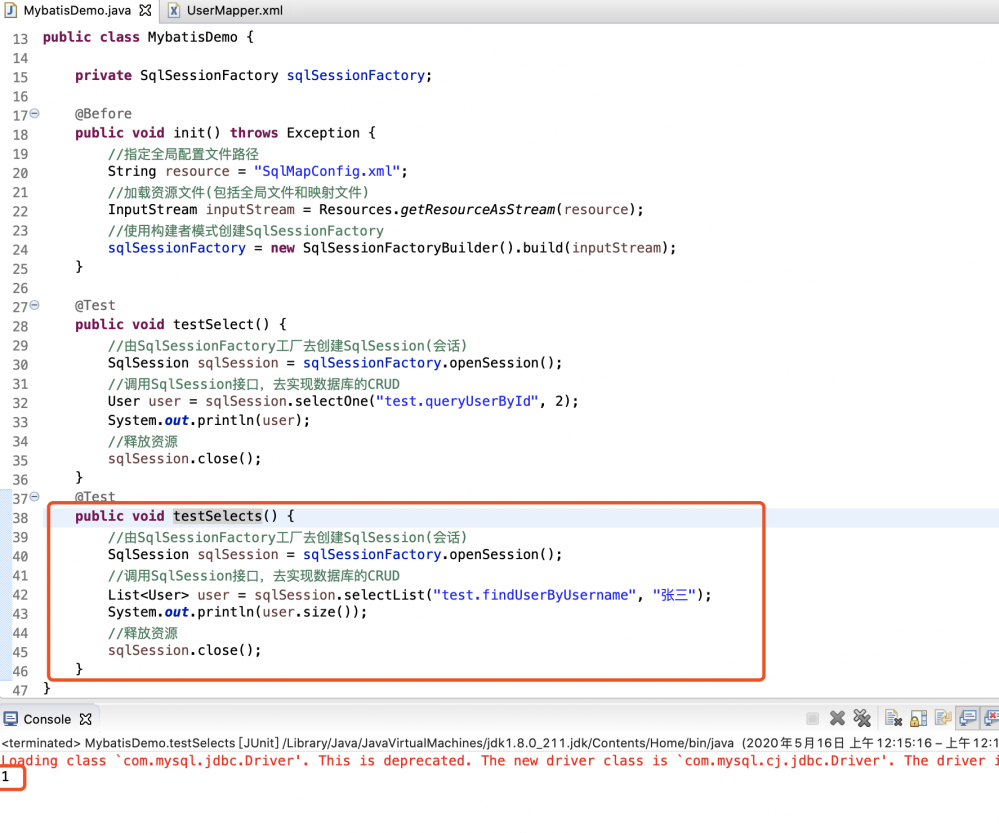The width and height of the screenshot is (999, 833).
Task: Toggle Show Console on Standard Error Change
Action: [x=991, y=718]
